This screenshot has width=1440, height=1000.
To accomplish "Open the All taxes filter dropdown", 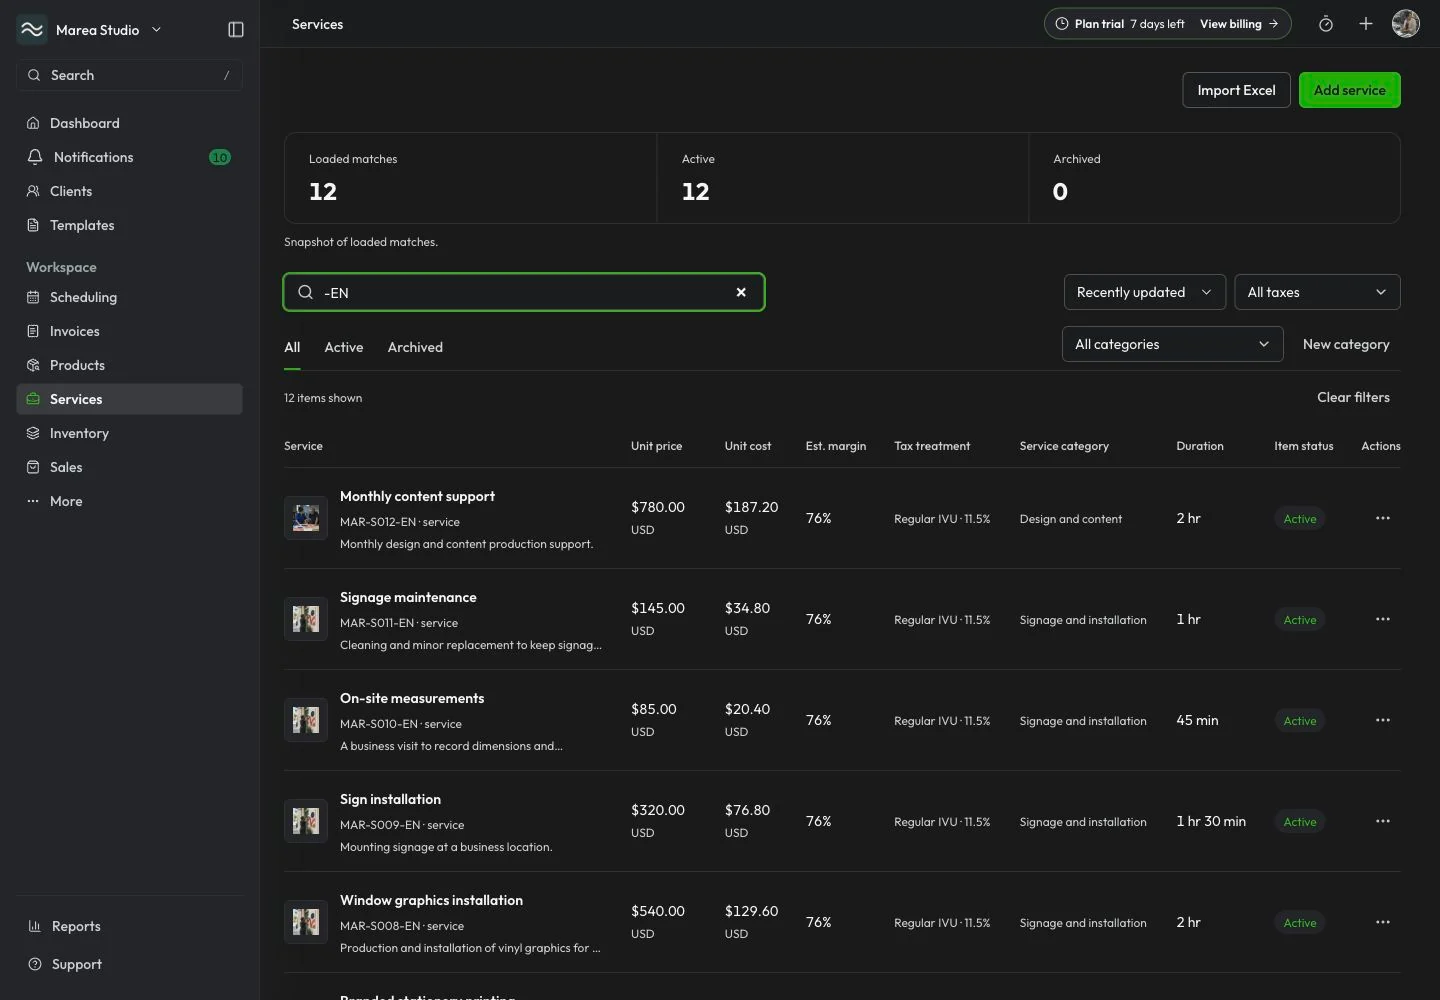I will [x=1317, y=292].
